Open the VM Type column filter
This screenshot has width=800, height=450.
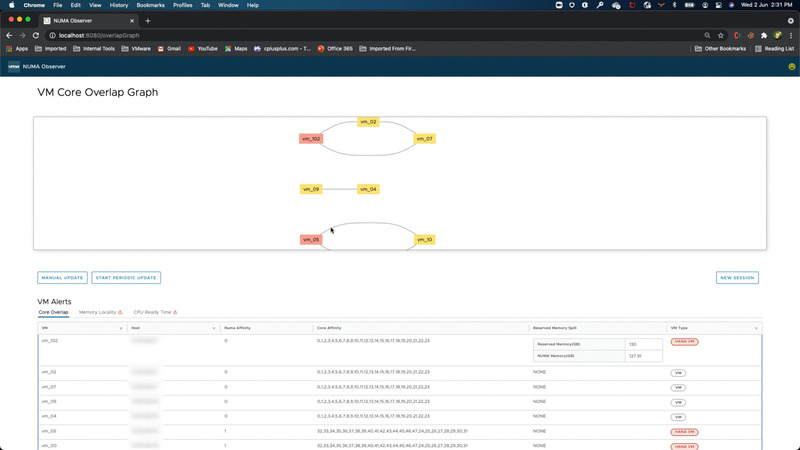coord(756,328)
